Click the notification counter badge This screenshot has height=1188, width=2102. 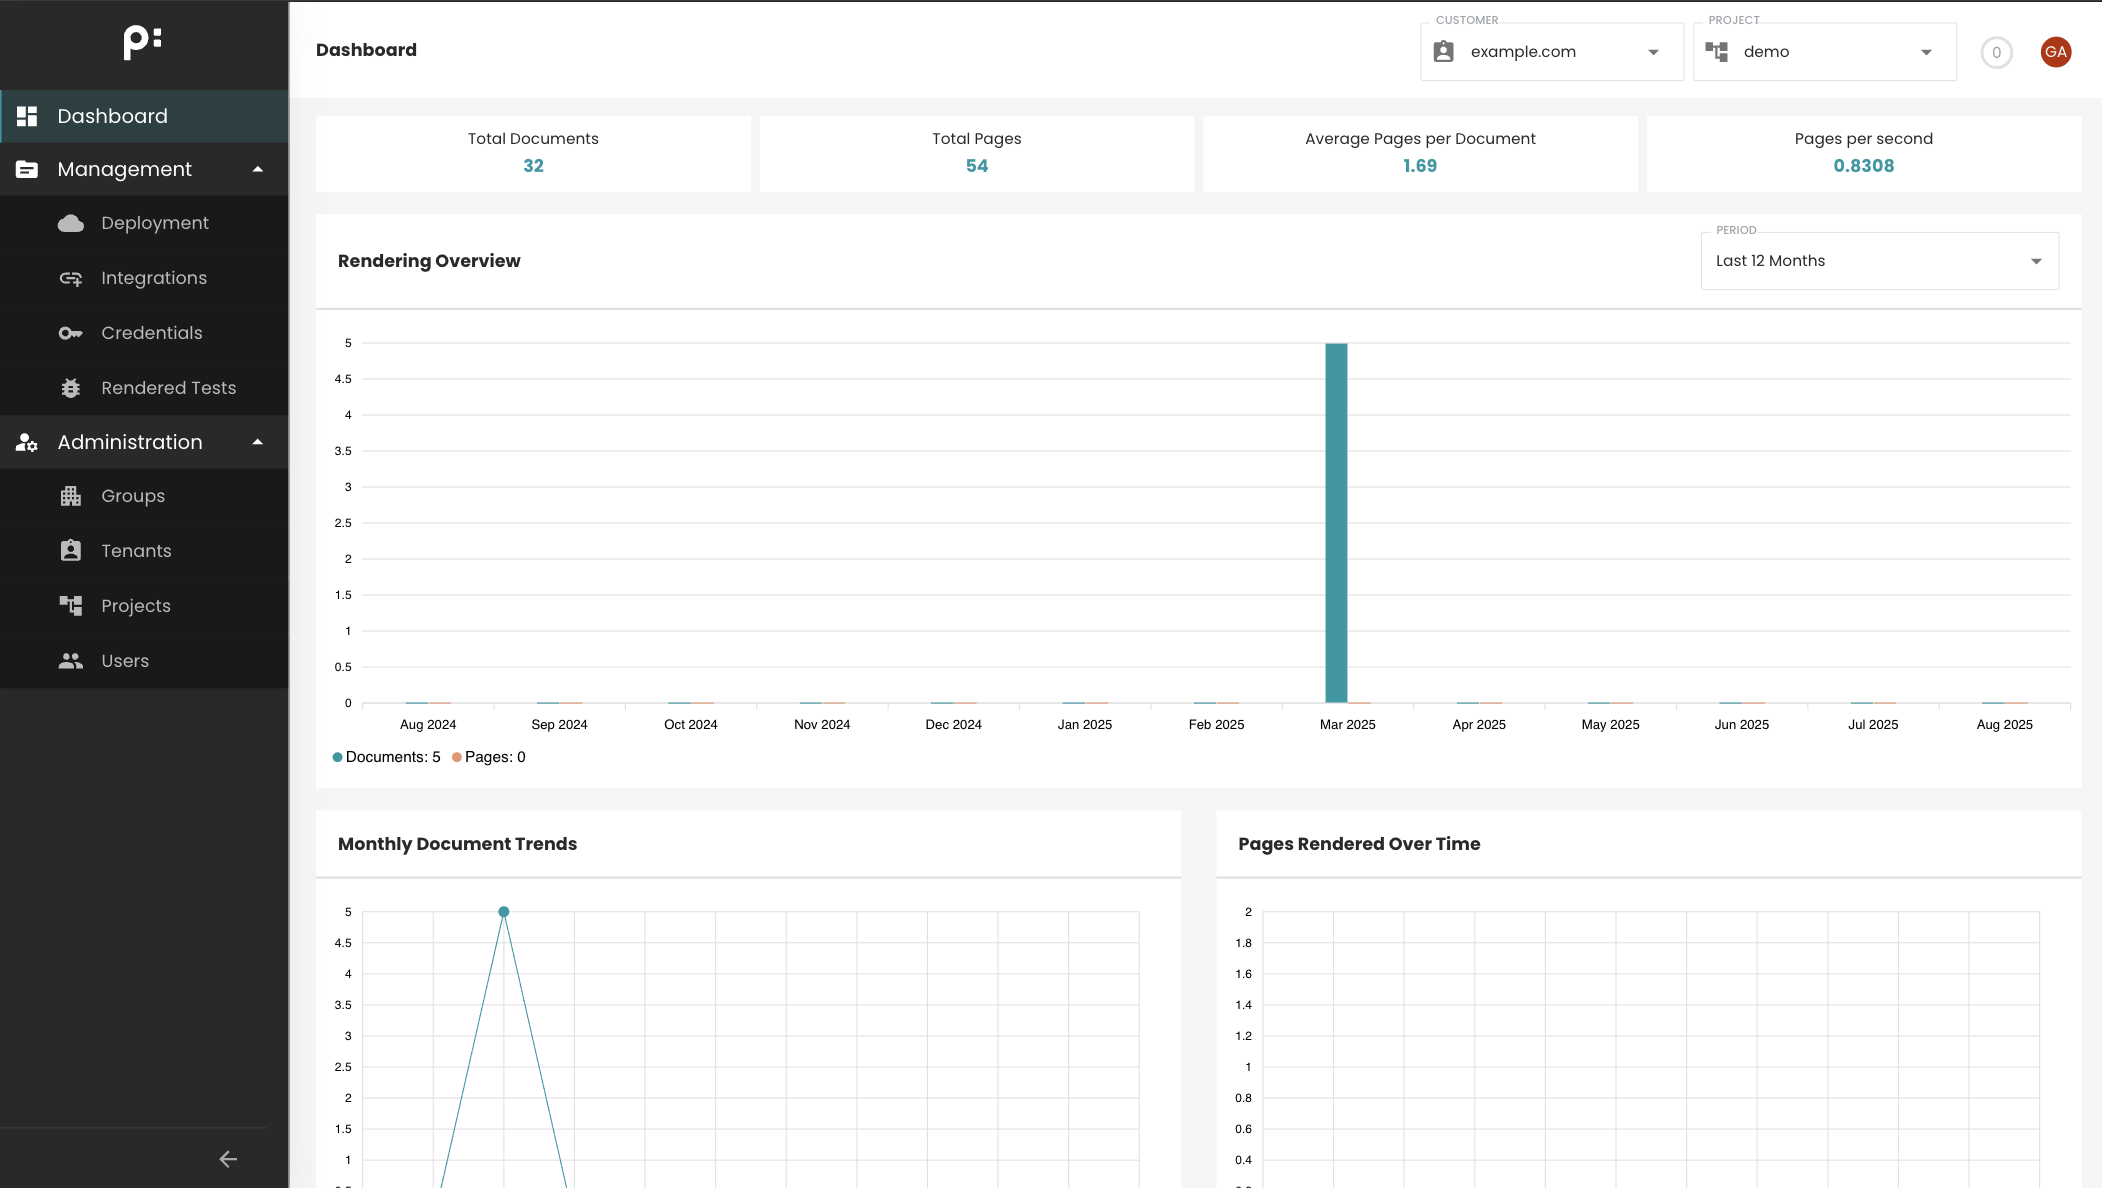pyautogui.click(x=1996, y=52)
